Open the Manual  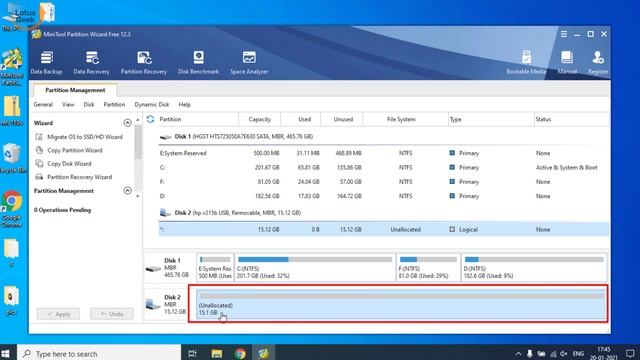click(x=567, y=62)
